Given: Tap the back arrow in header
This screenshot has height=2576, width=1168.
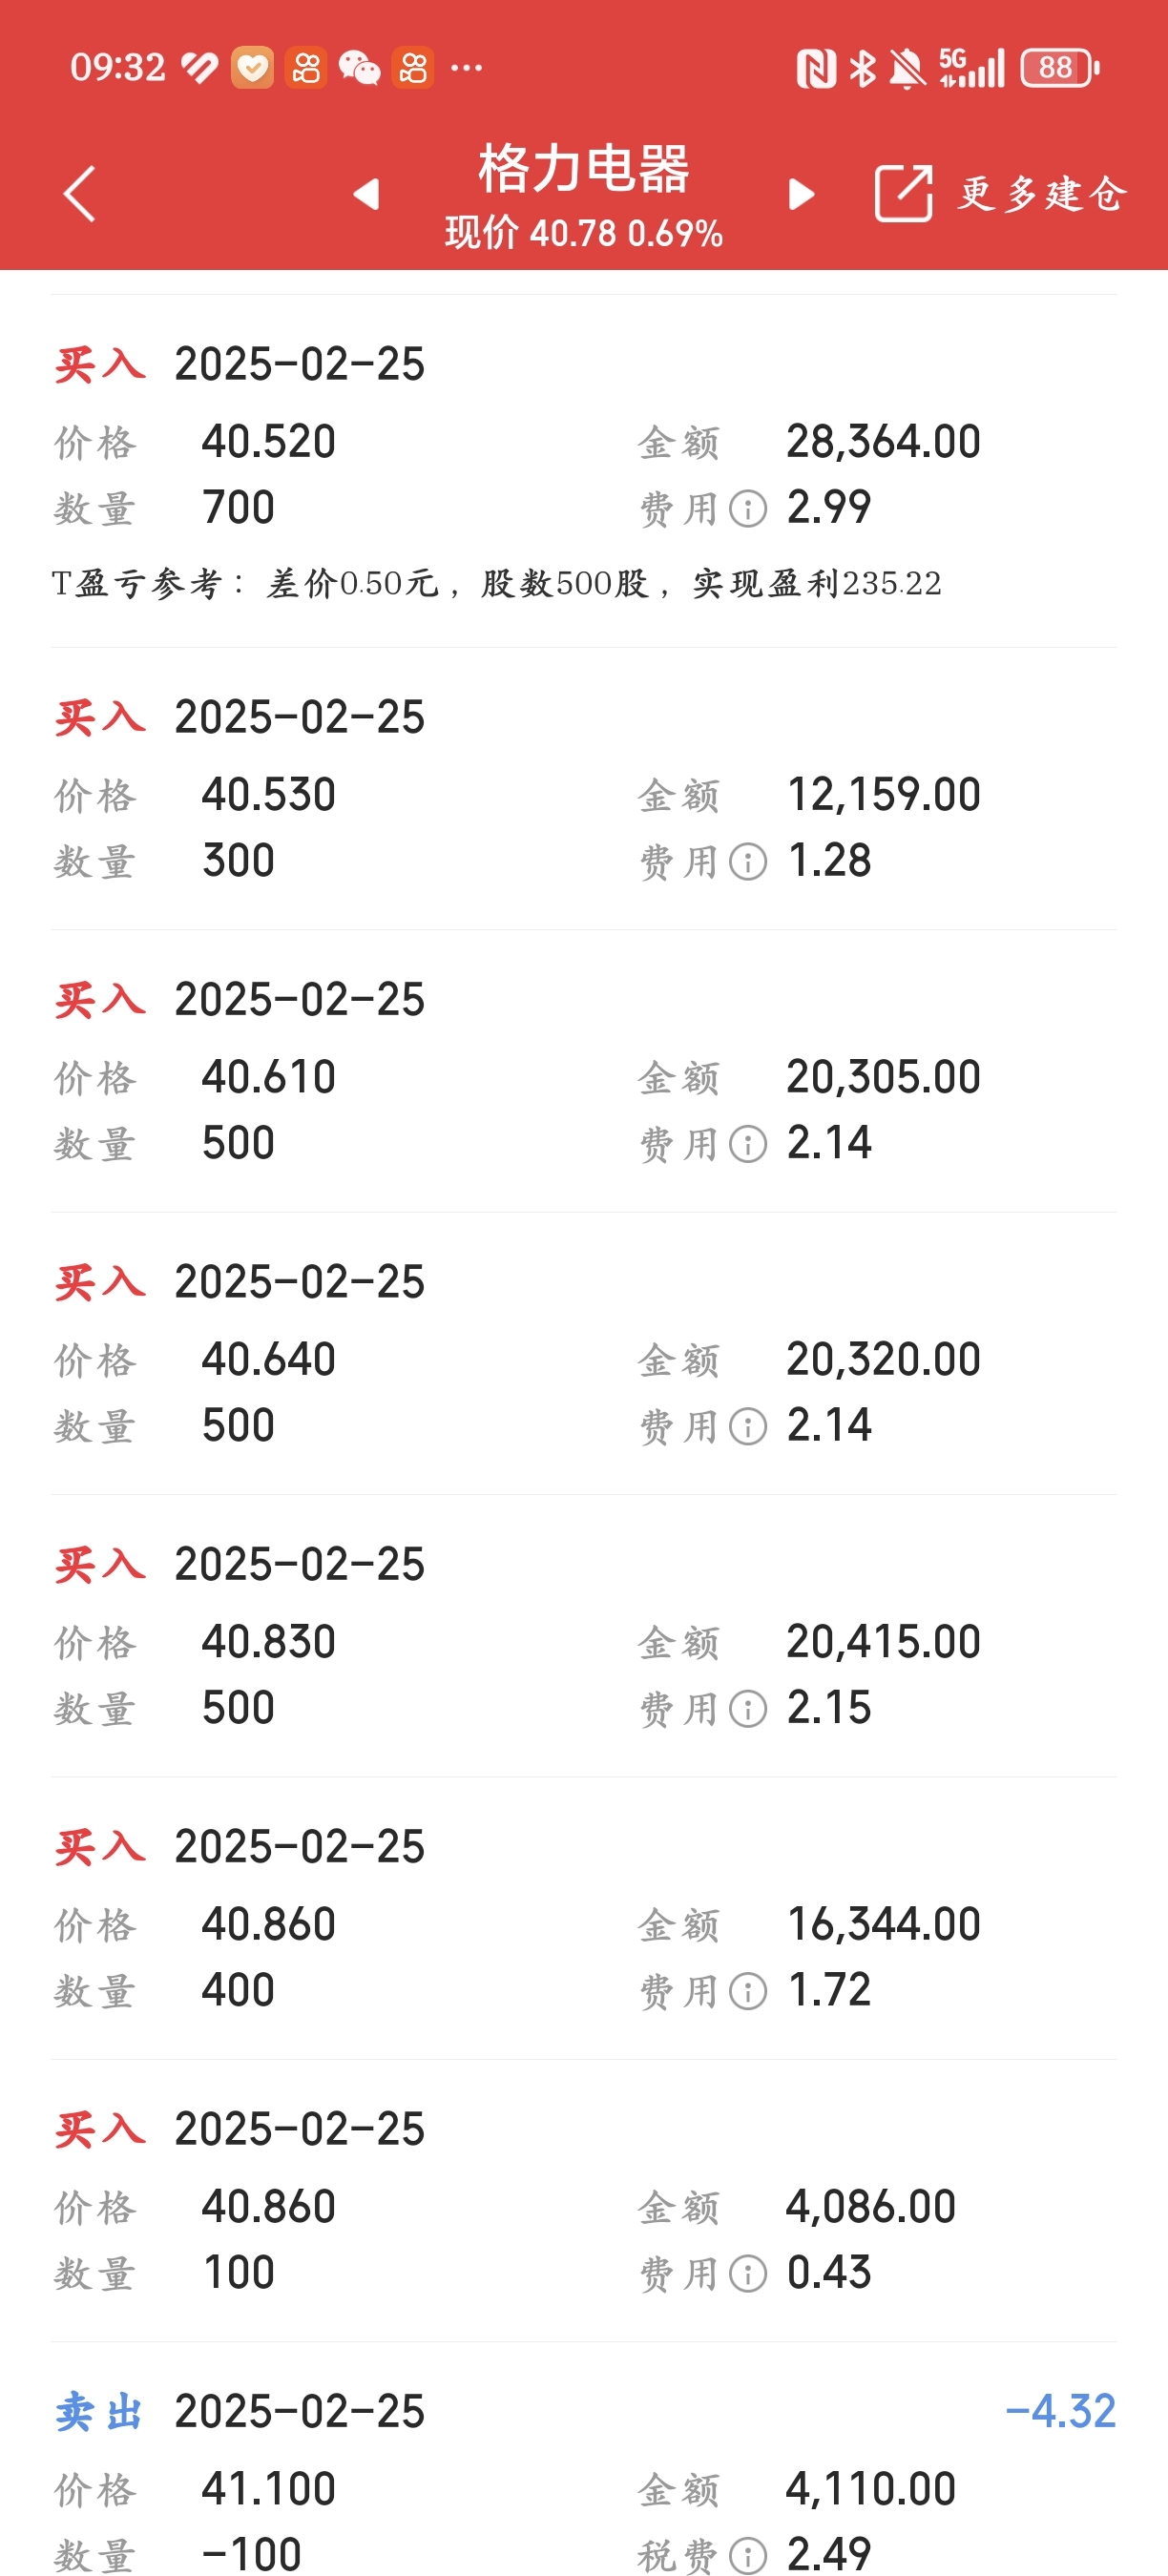Looking at the screenshot, I should (x=80, y=193).
